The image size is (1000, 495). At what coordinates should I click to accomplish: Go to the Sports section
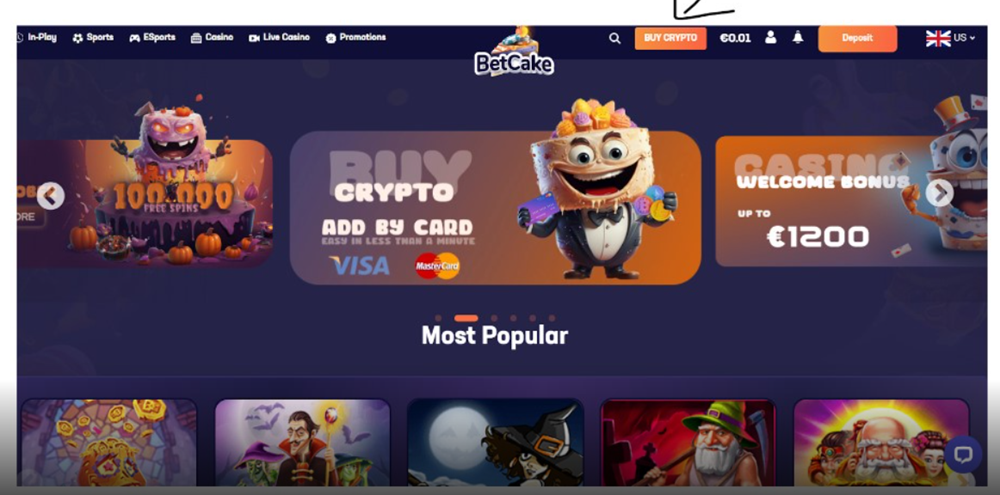click(93, 38)
